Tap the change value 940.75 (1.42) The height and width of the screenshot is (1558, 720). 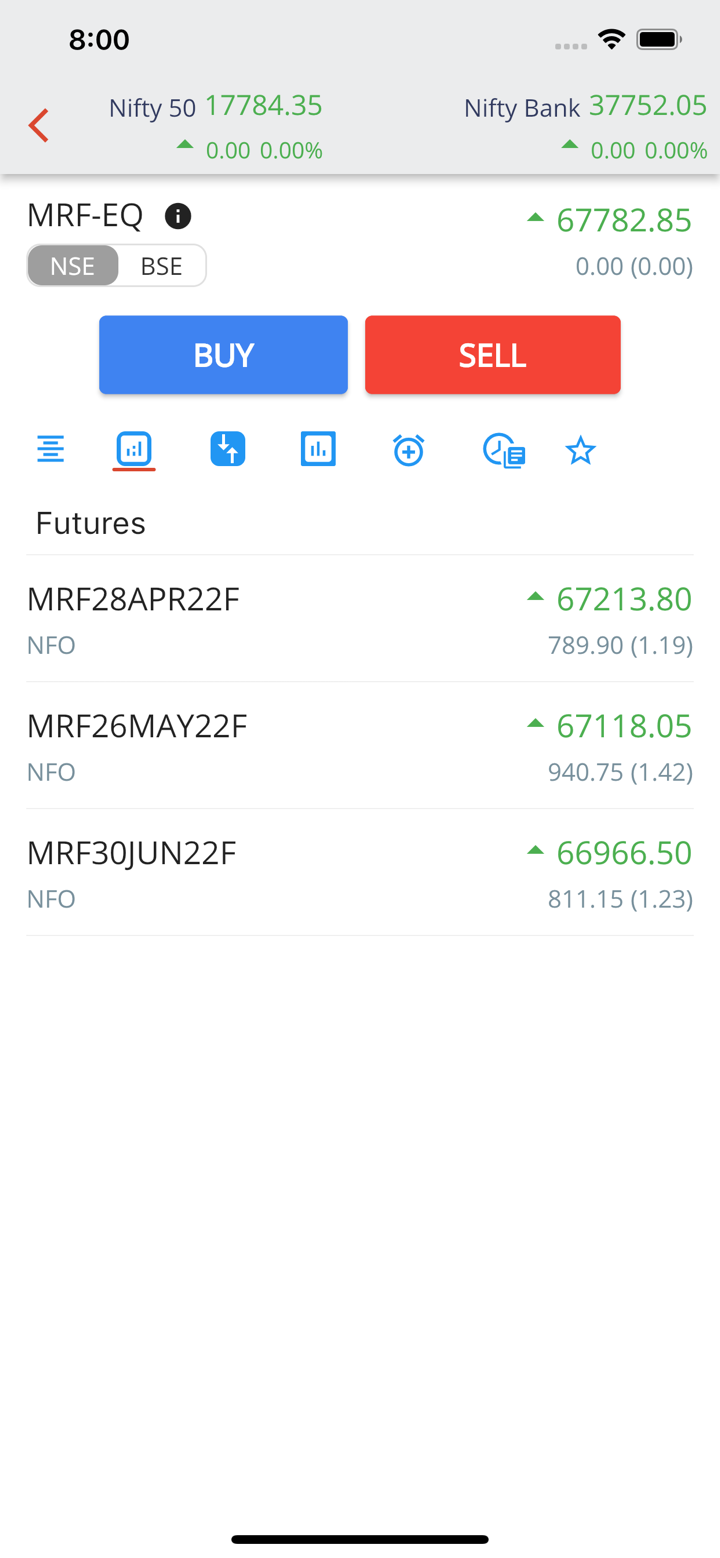click(x=620, y=772)
